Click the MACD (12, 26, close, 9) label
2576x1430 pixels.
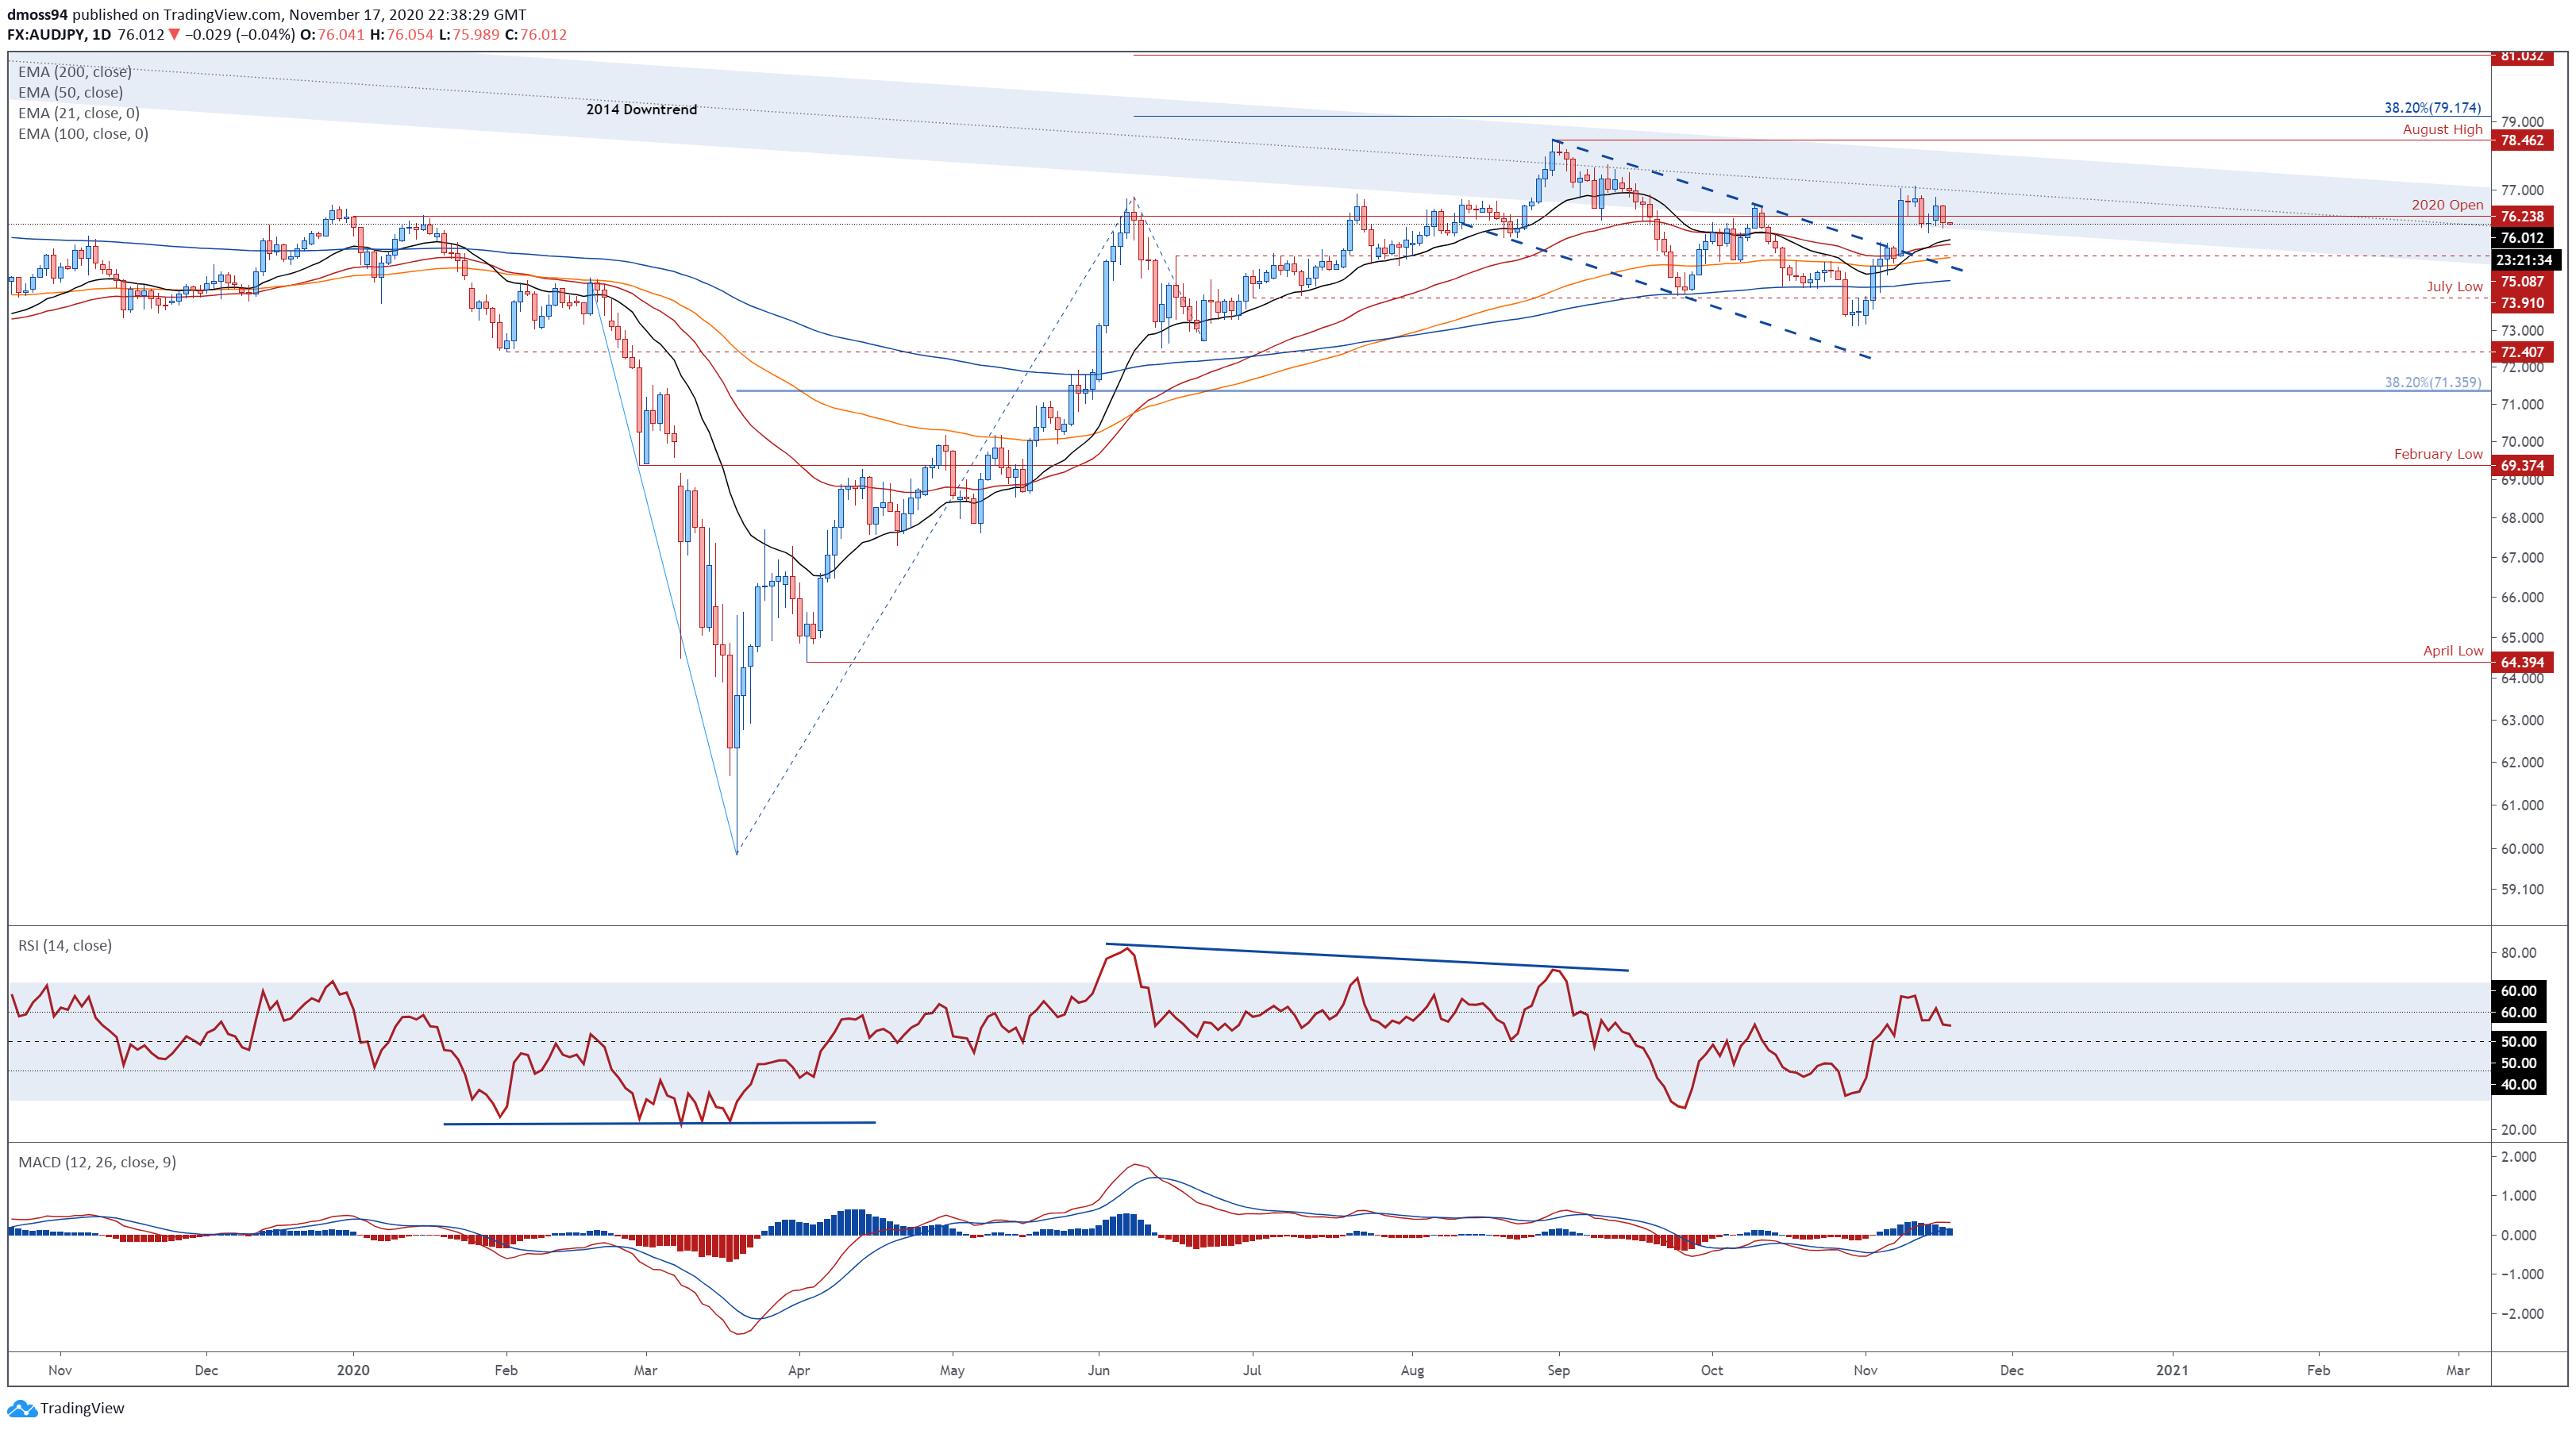(x=97, y=1162)
